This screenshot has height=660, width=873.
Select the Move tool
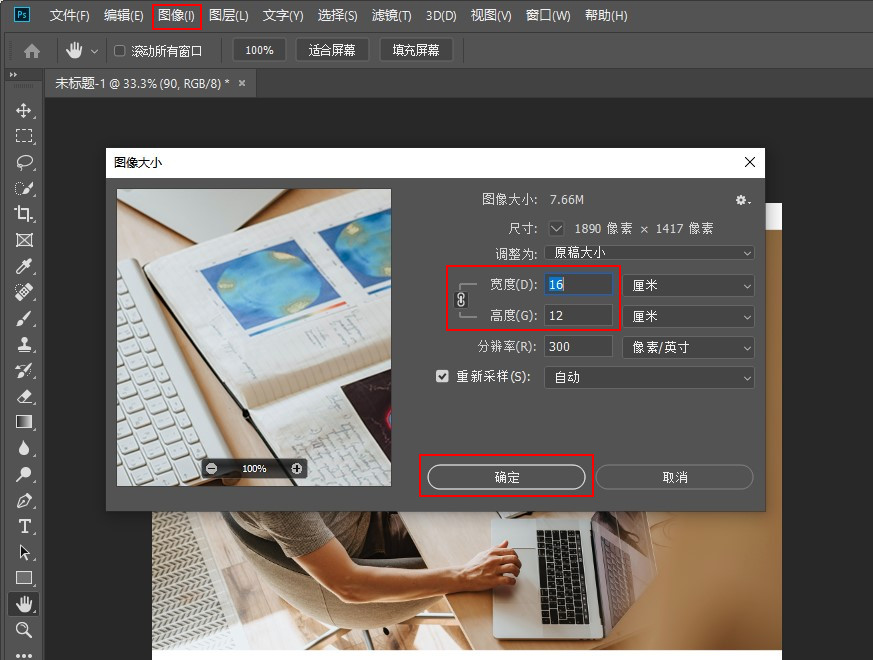pos(23,110)
